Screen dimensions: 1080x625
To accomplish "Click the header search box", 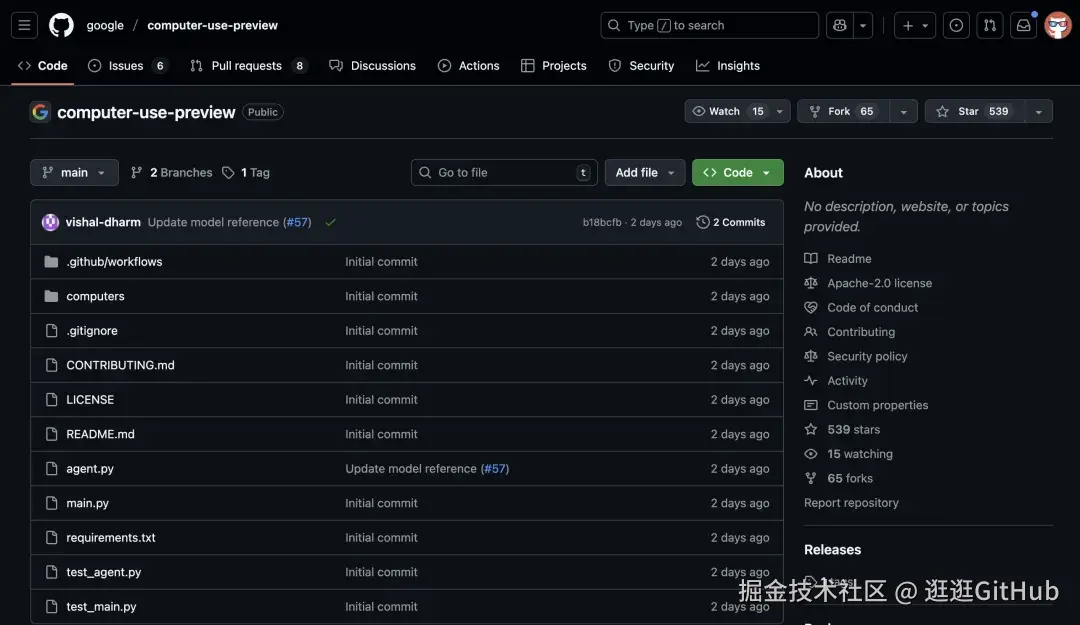I will coord(709,25).
